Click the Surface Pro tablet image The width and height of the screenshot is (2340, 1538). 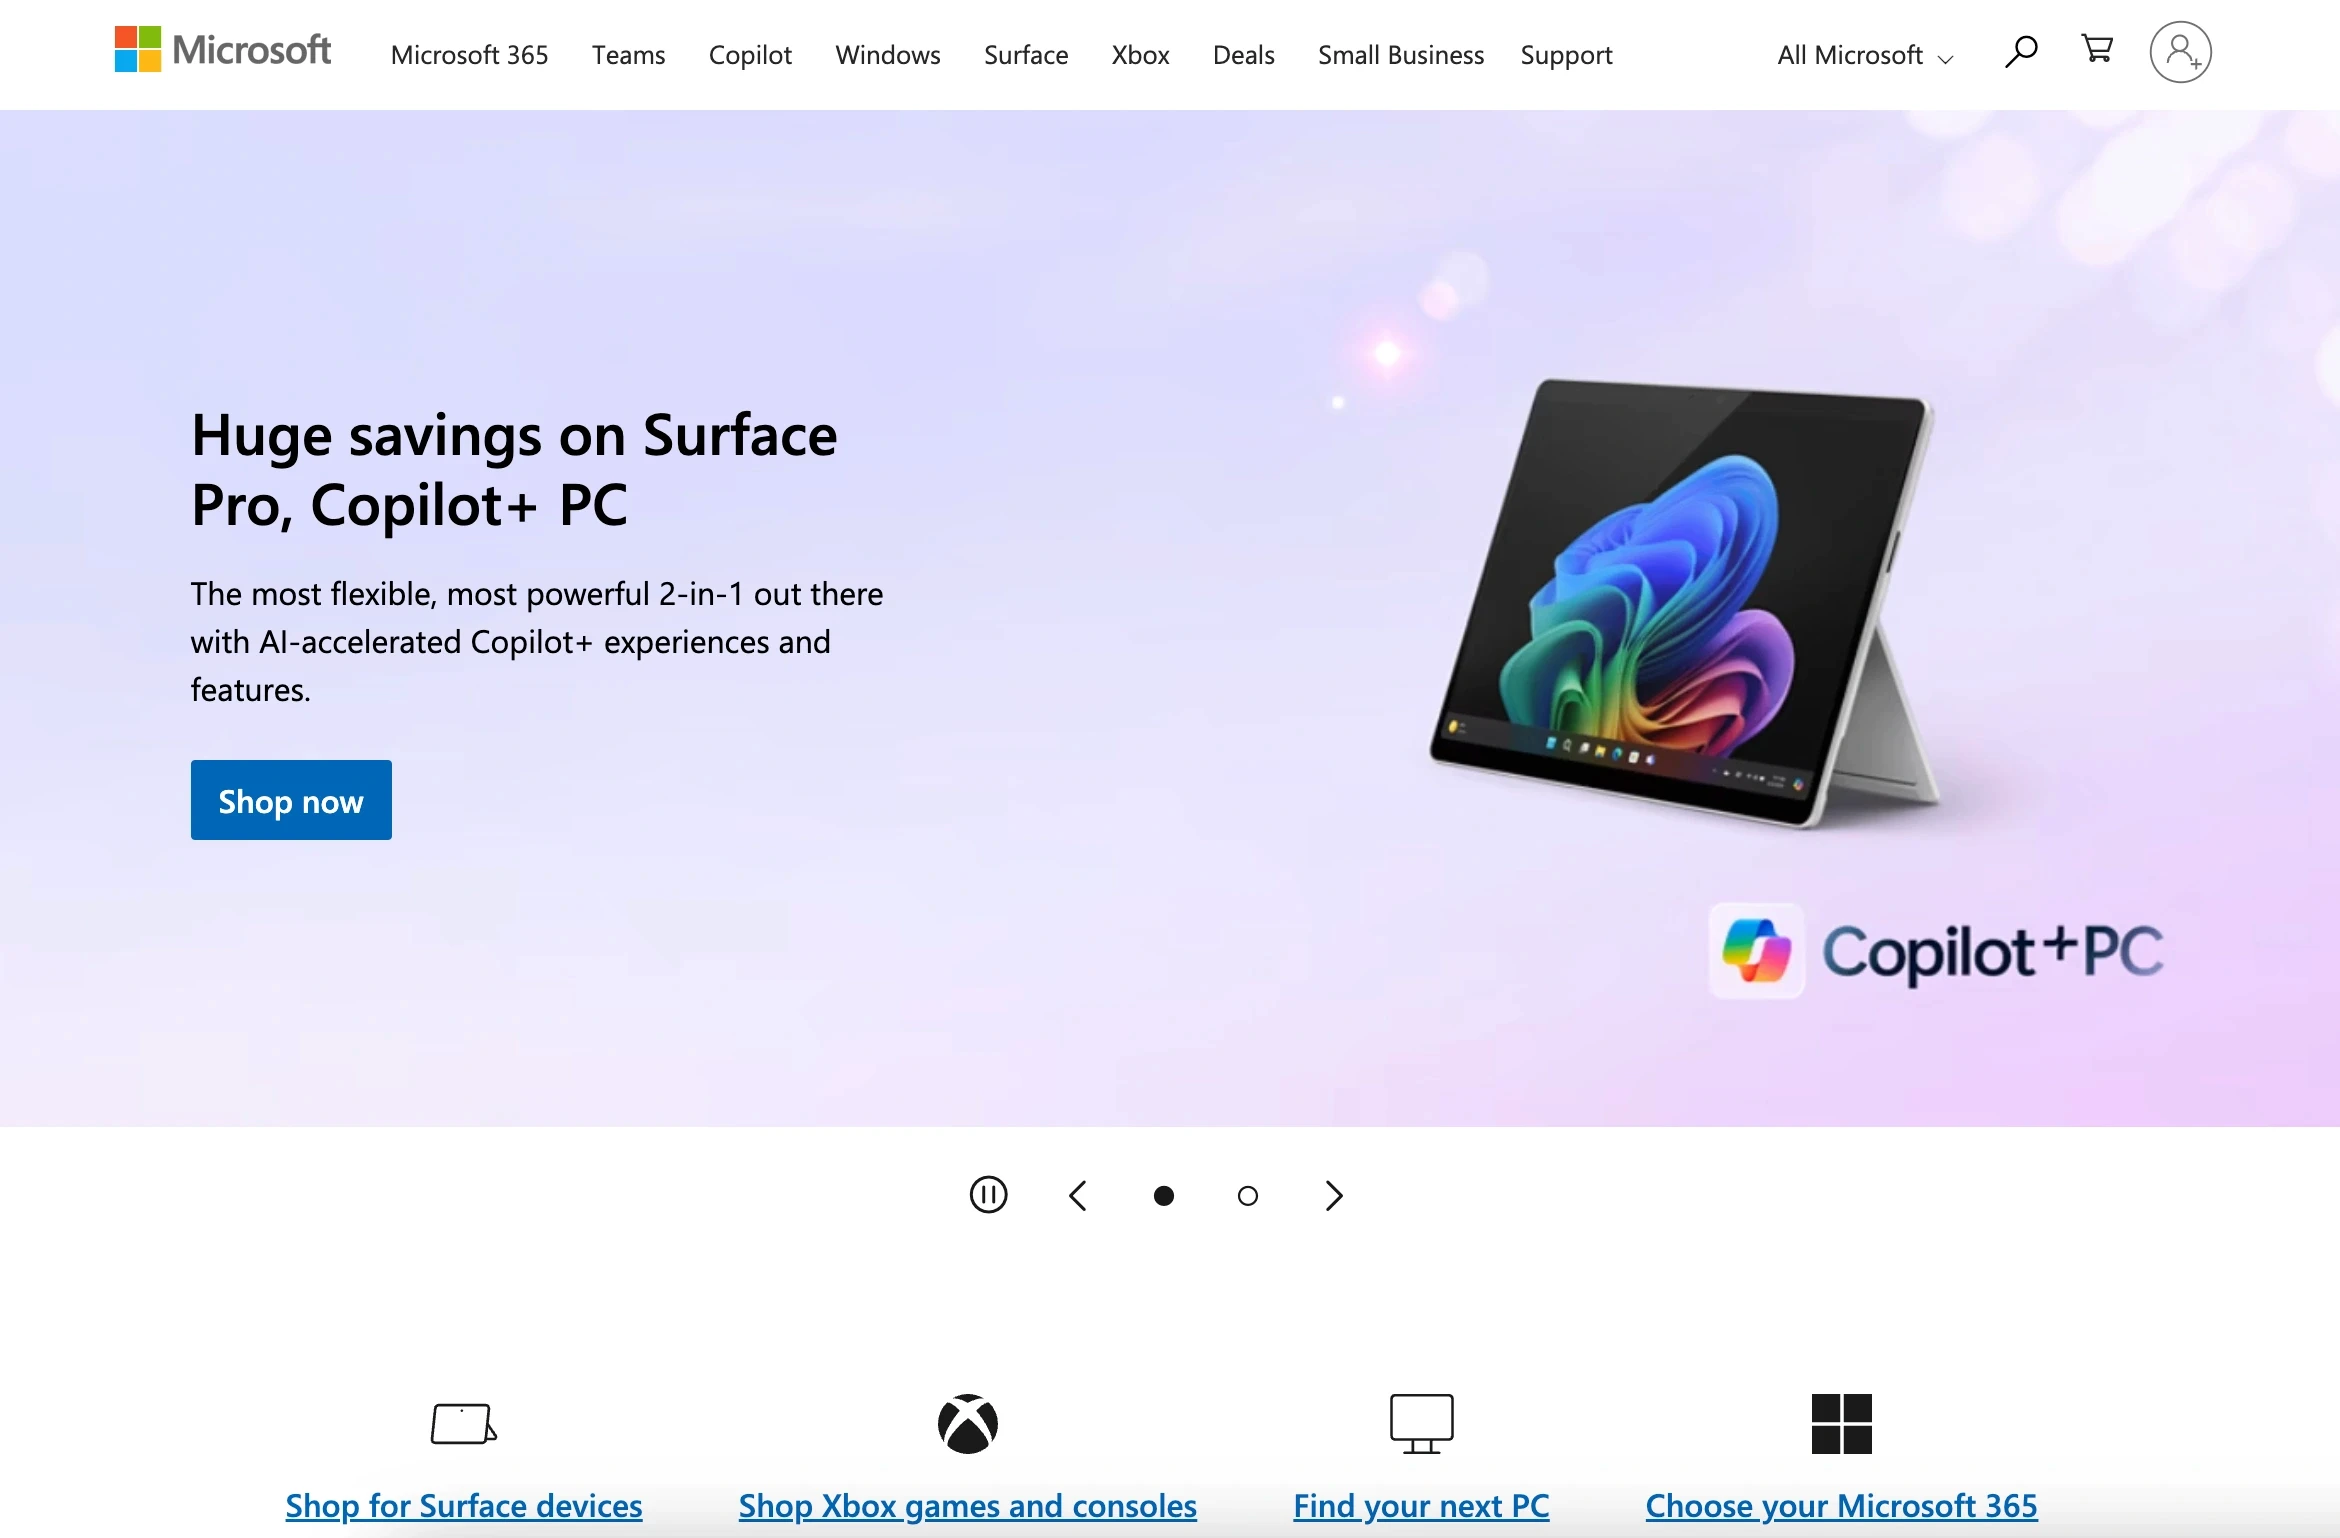click(x=1685, y=602)
